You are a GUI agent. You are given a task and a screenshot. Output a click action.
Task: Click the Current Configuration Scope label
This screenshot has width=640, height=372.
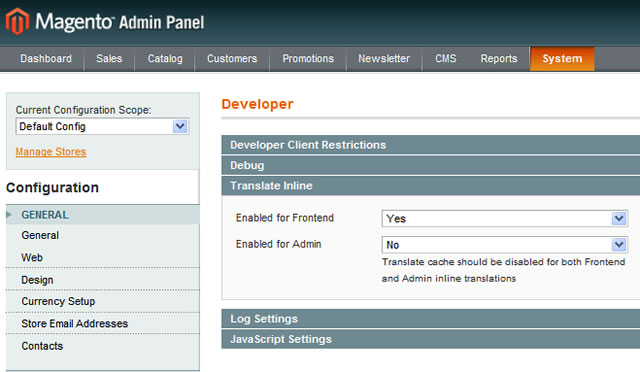pyautogui.click(x=83, y=110)
